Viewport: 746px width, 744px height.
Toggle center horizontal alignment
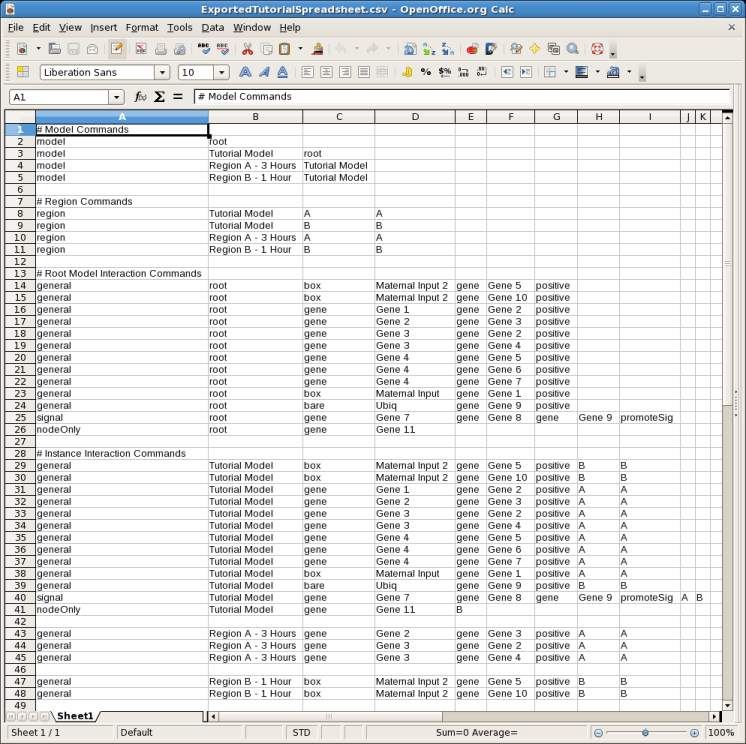pyautogui.click(x=326, y=72)
